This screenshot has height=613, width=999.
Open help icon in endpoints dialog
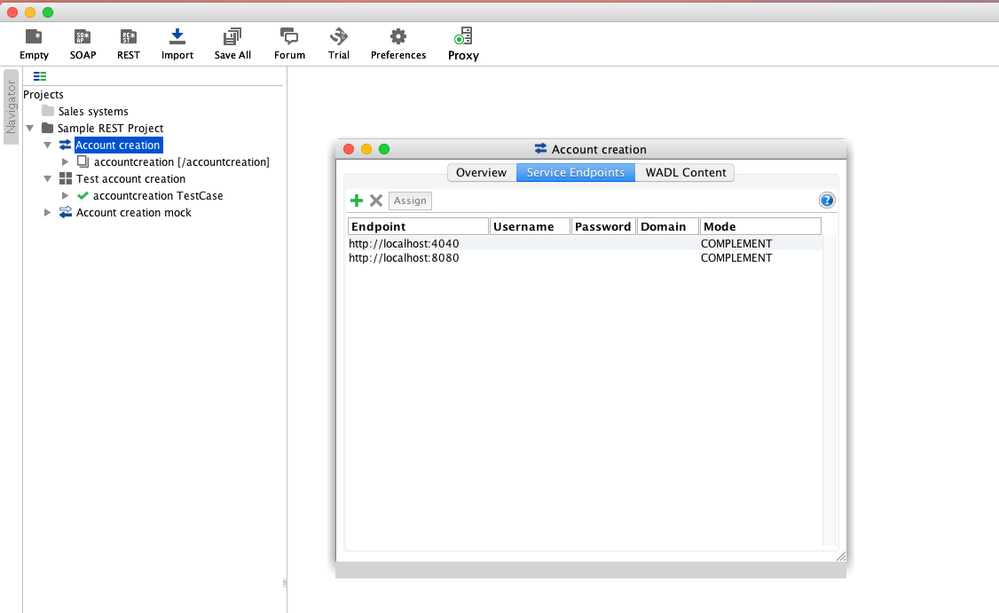pos(827,201)
